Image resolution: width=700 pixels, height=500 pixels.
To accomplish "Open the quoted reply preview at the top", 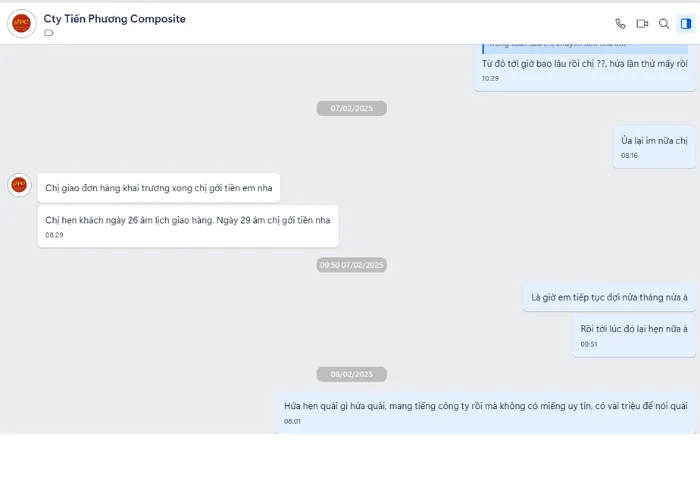I will point(585,46).
